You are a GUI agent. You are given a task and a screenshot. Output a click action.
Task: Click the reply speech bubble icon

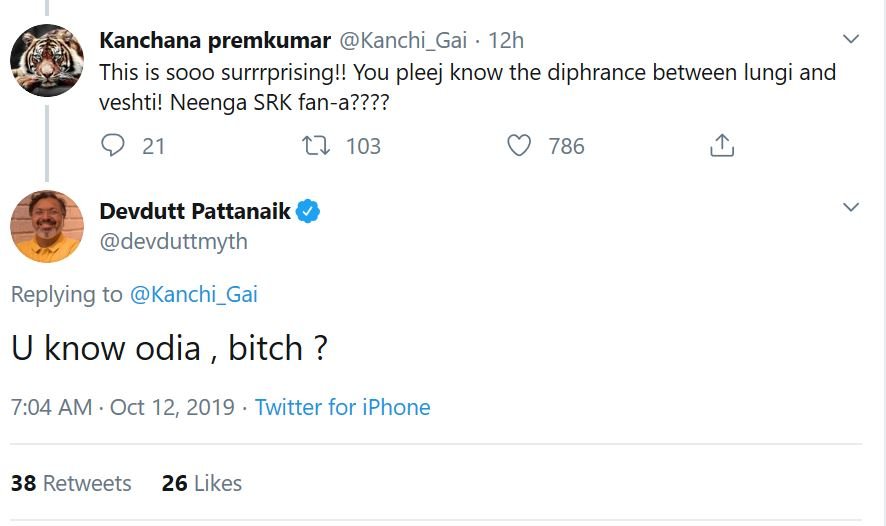coord(114,146)
